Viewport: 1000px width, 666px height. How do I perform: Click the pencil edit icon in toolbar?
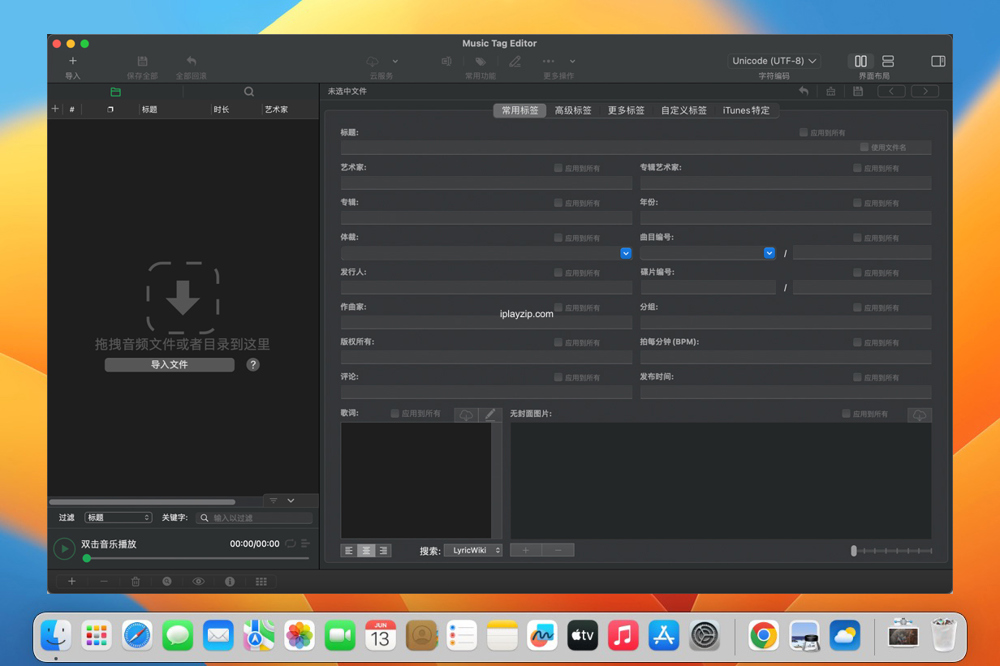coord(515,61)
